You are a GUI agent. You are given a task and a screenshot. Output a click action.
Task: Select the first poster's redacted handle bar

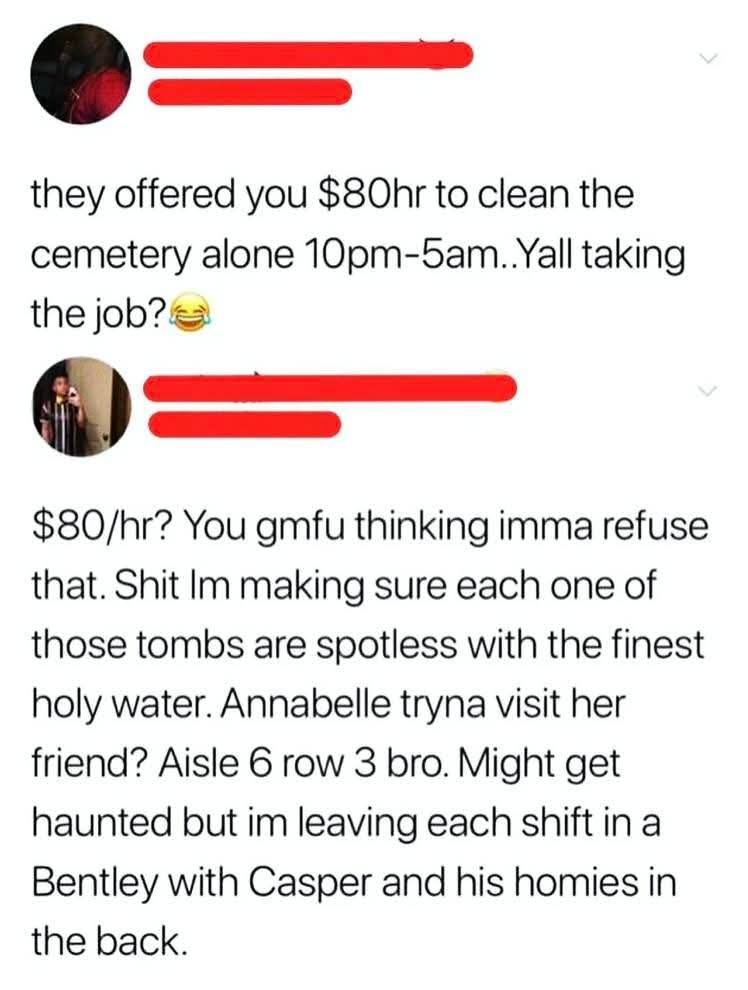(249, 92)
